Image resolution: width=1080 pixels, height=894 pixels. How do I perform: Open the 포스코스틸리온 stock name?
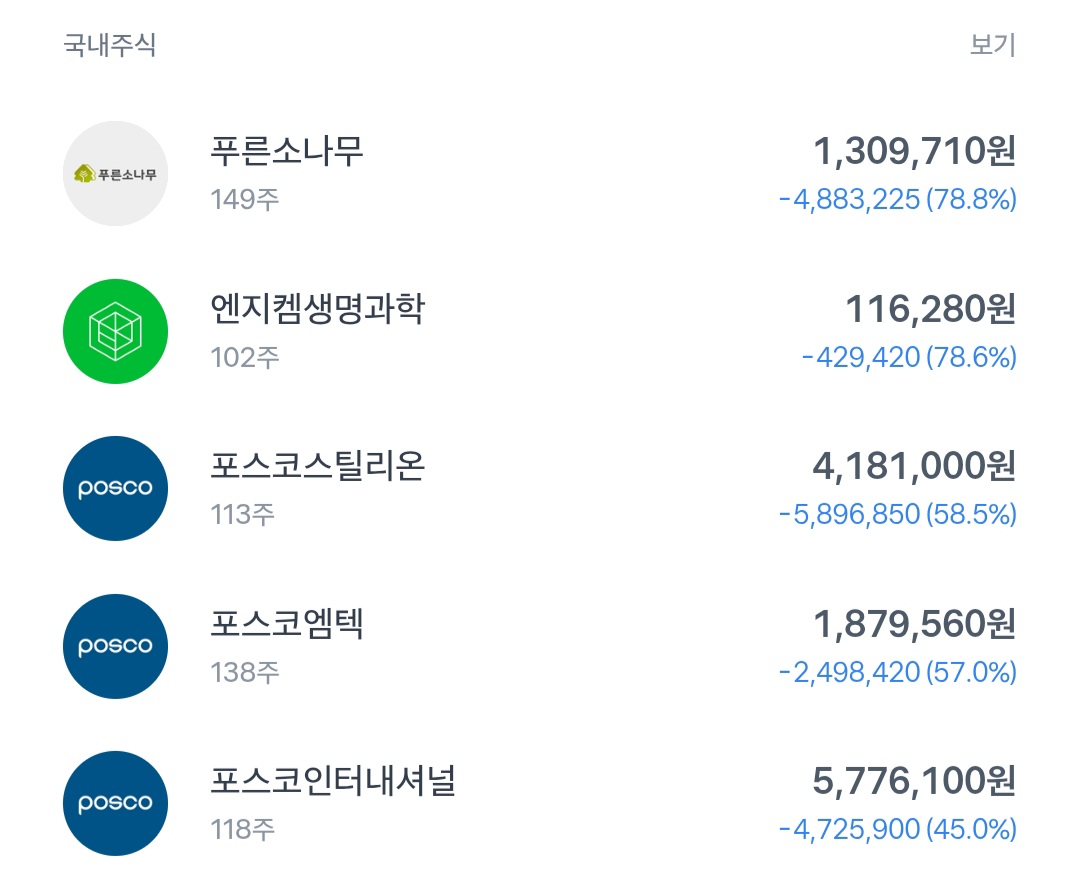[317, 466]
